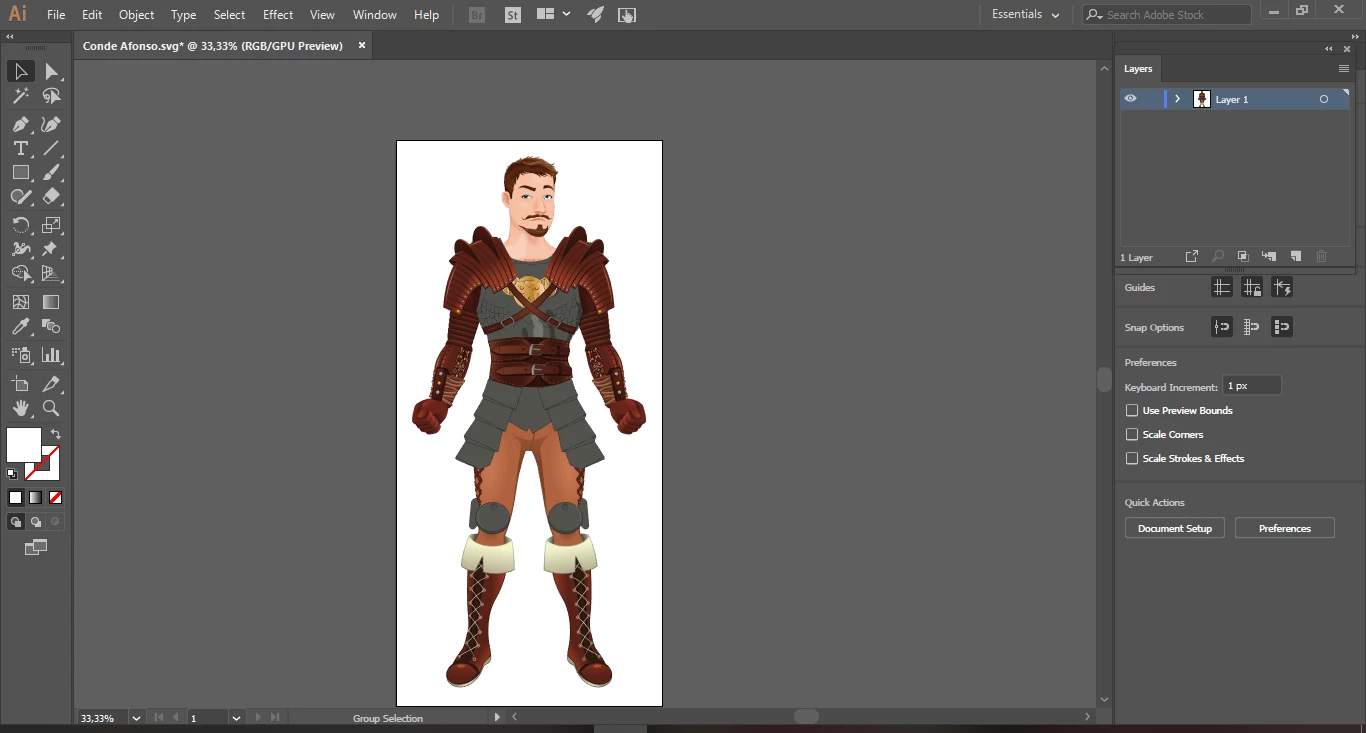
Task: Open the Essentials workspace dropdown
Action: 1025,15
